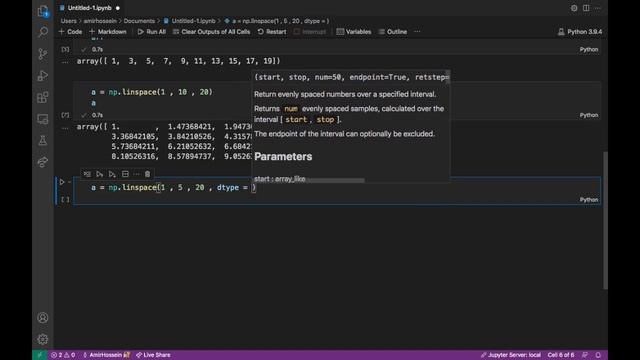640x360 pixels.
Task: Change Python language mode of active cell
Action: coord(589,200)
